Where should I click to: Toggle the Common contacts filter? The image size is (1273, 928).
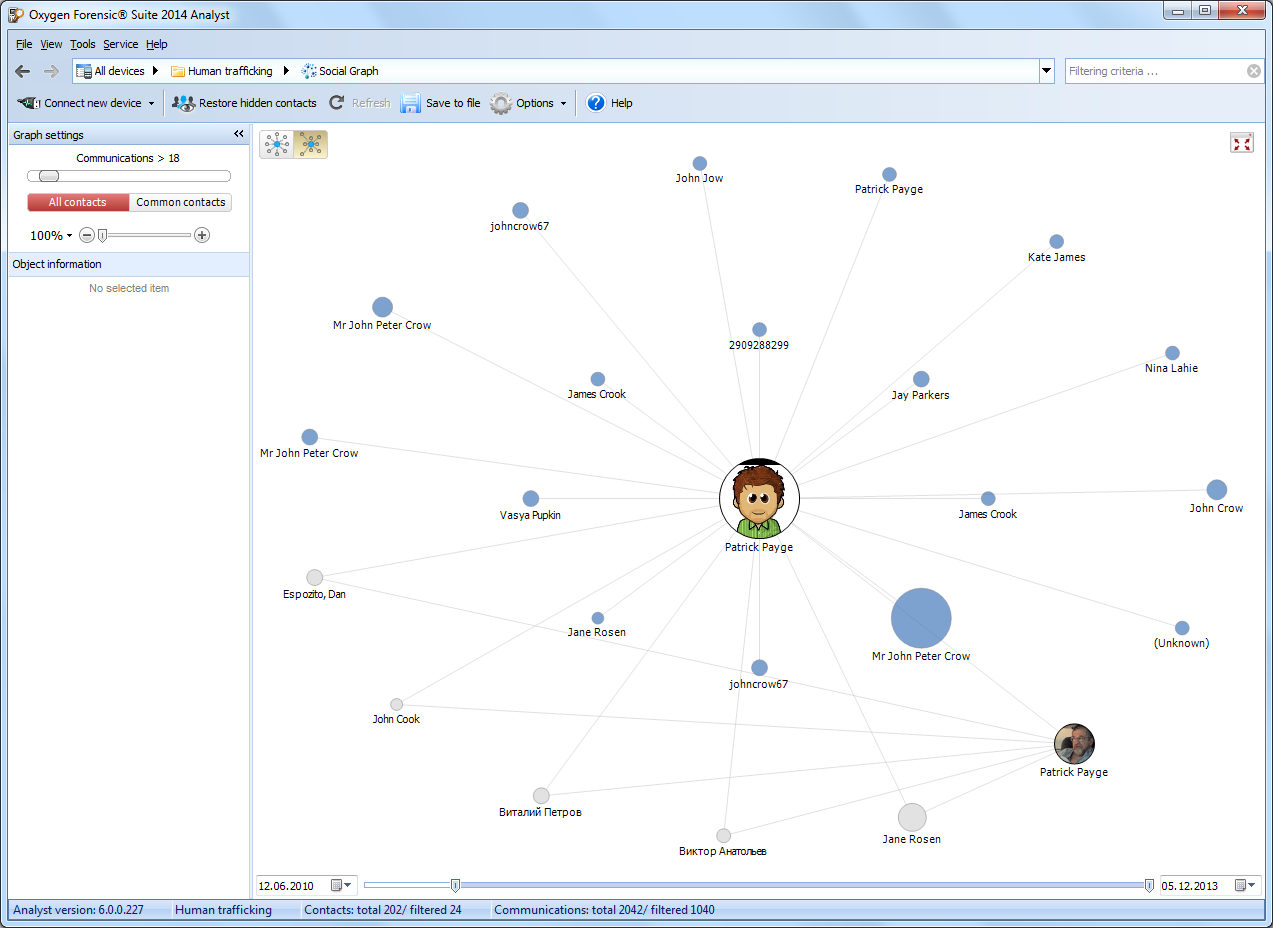click(181, 202)
